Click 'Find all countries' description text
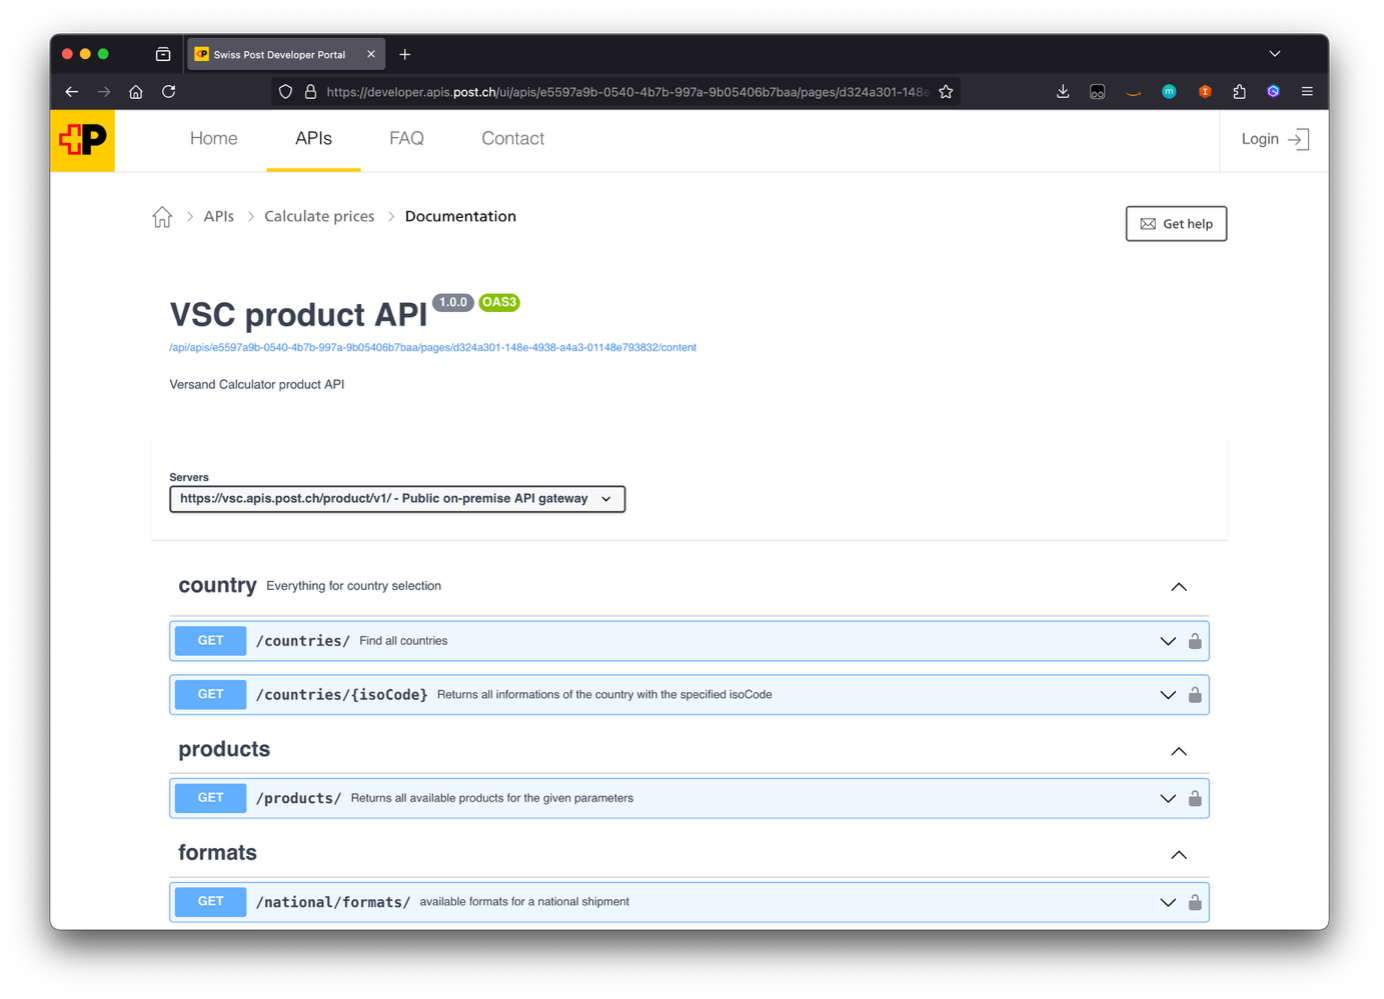This screenshot has height=999, width=1384. click(x=403, y=641)
